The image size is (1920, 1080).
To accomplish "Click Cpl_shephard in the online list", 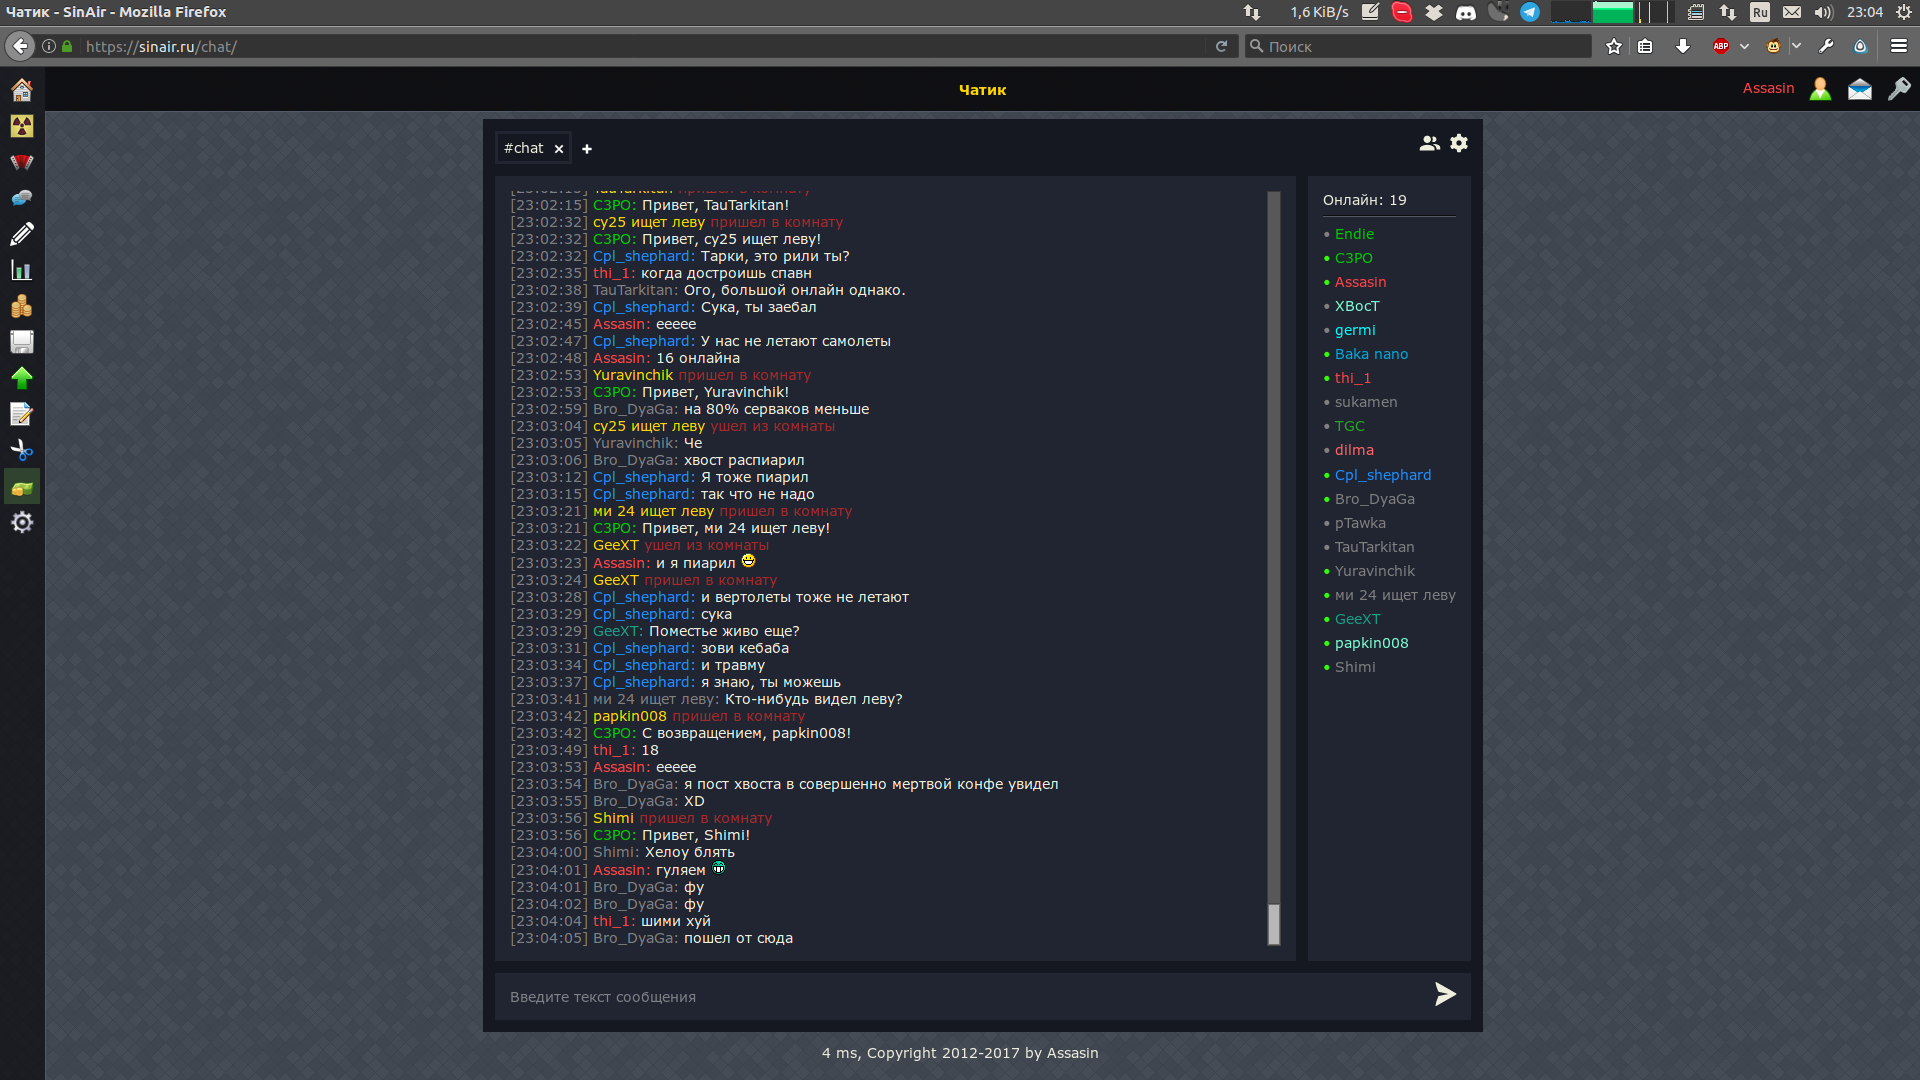I will (1382, 475).
